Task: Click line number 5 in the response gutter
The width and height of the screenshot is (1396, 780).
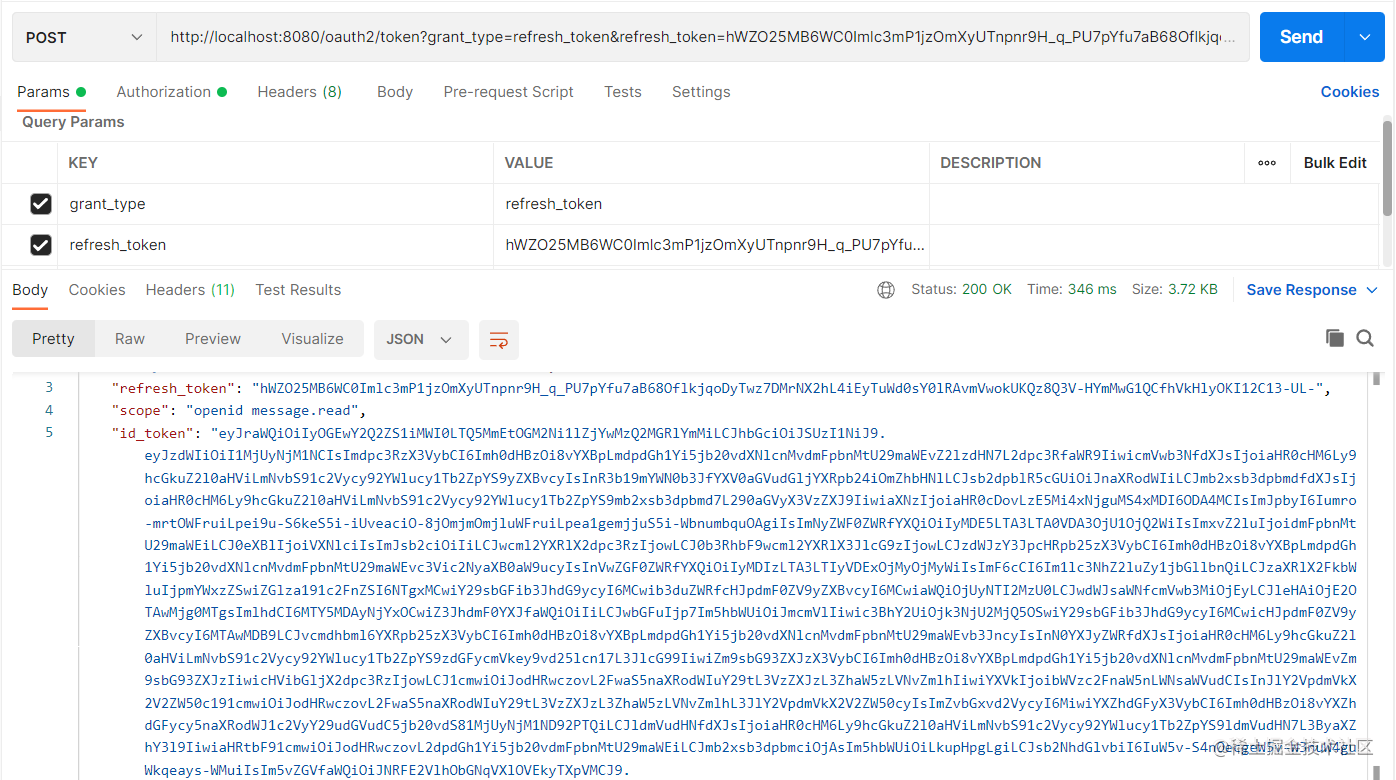Action: pyautogui.click(x=49, y=433)
